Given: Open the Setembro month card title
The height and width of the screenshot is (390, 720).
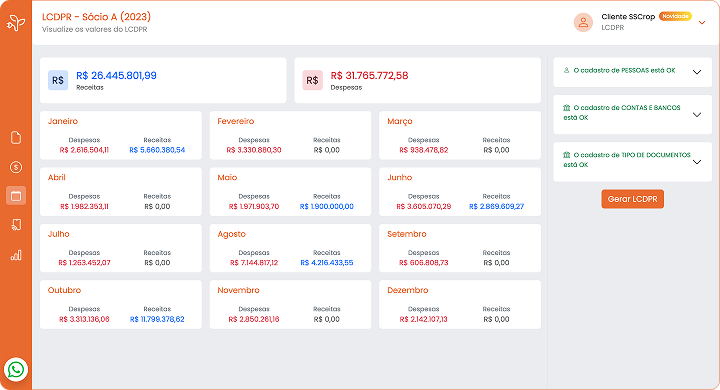Looking at the screenshot, I should pos(407,234).
